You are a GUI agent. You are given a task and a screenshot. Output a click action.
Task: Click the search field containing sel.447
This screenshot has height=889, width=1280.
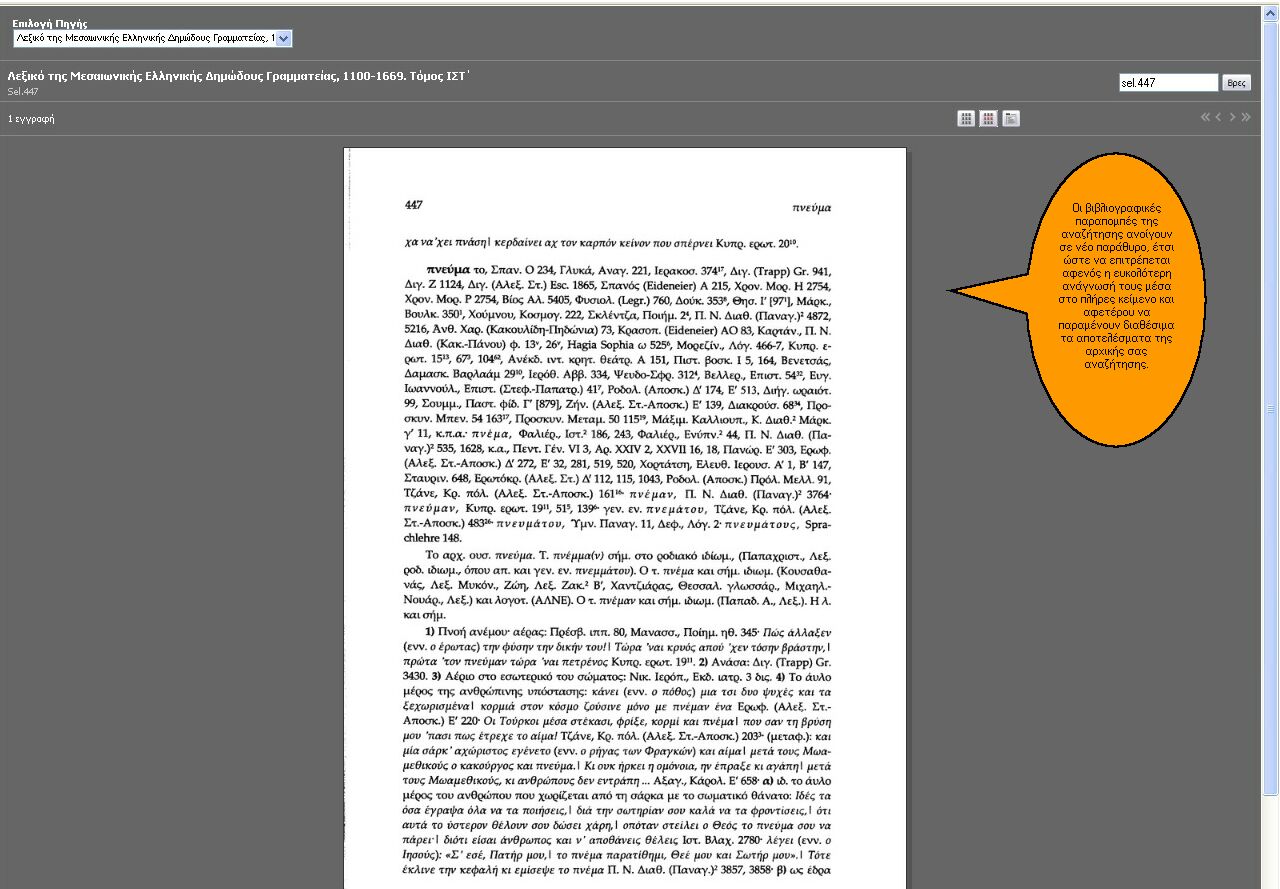(x=1167, y=83)
